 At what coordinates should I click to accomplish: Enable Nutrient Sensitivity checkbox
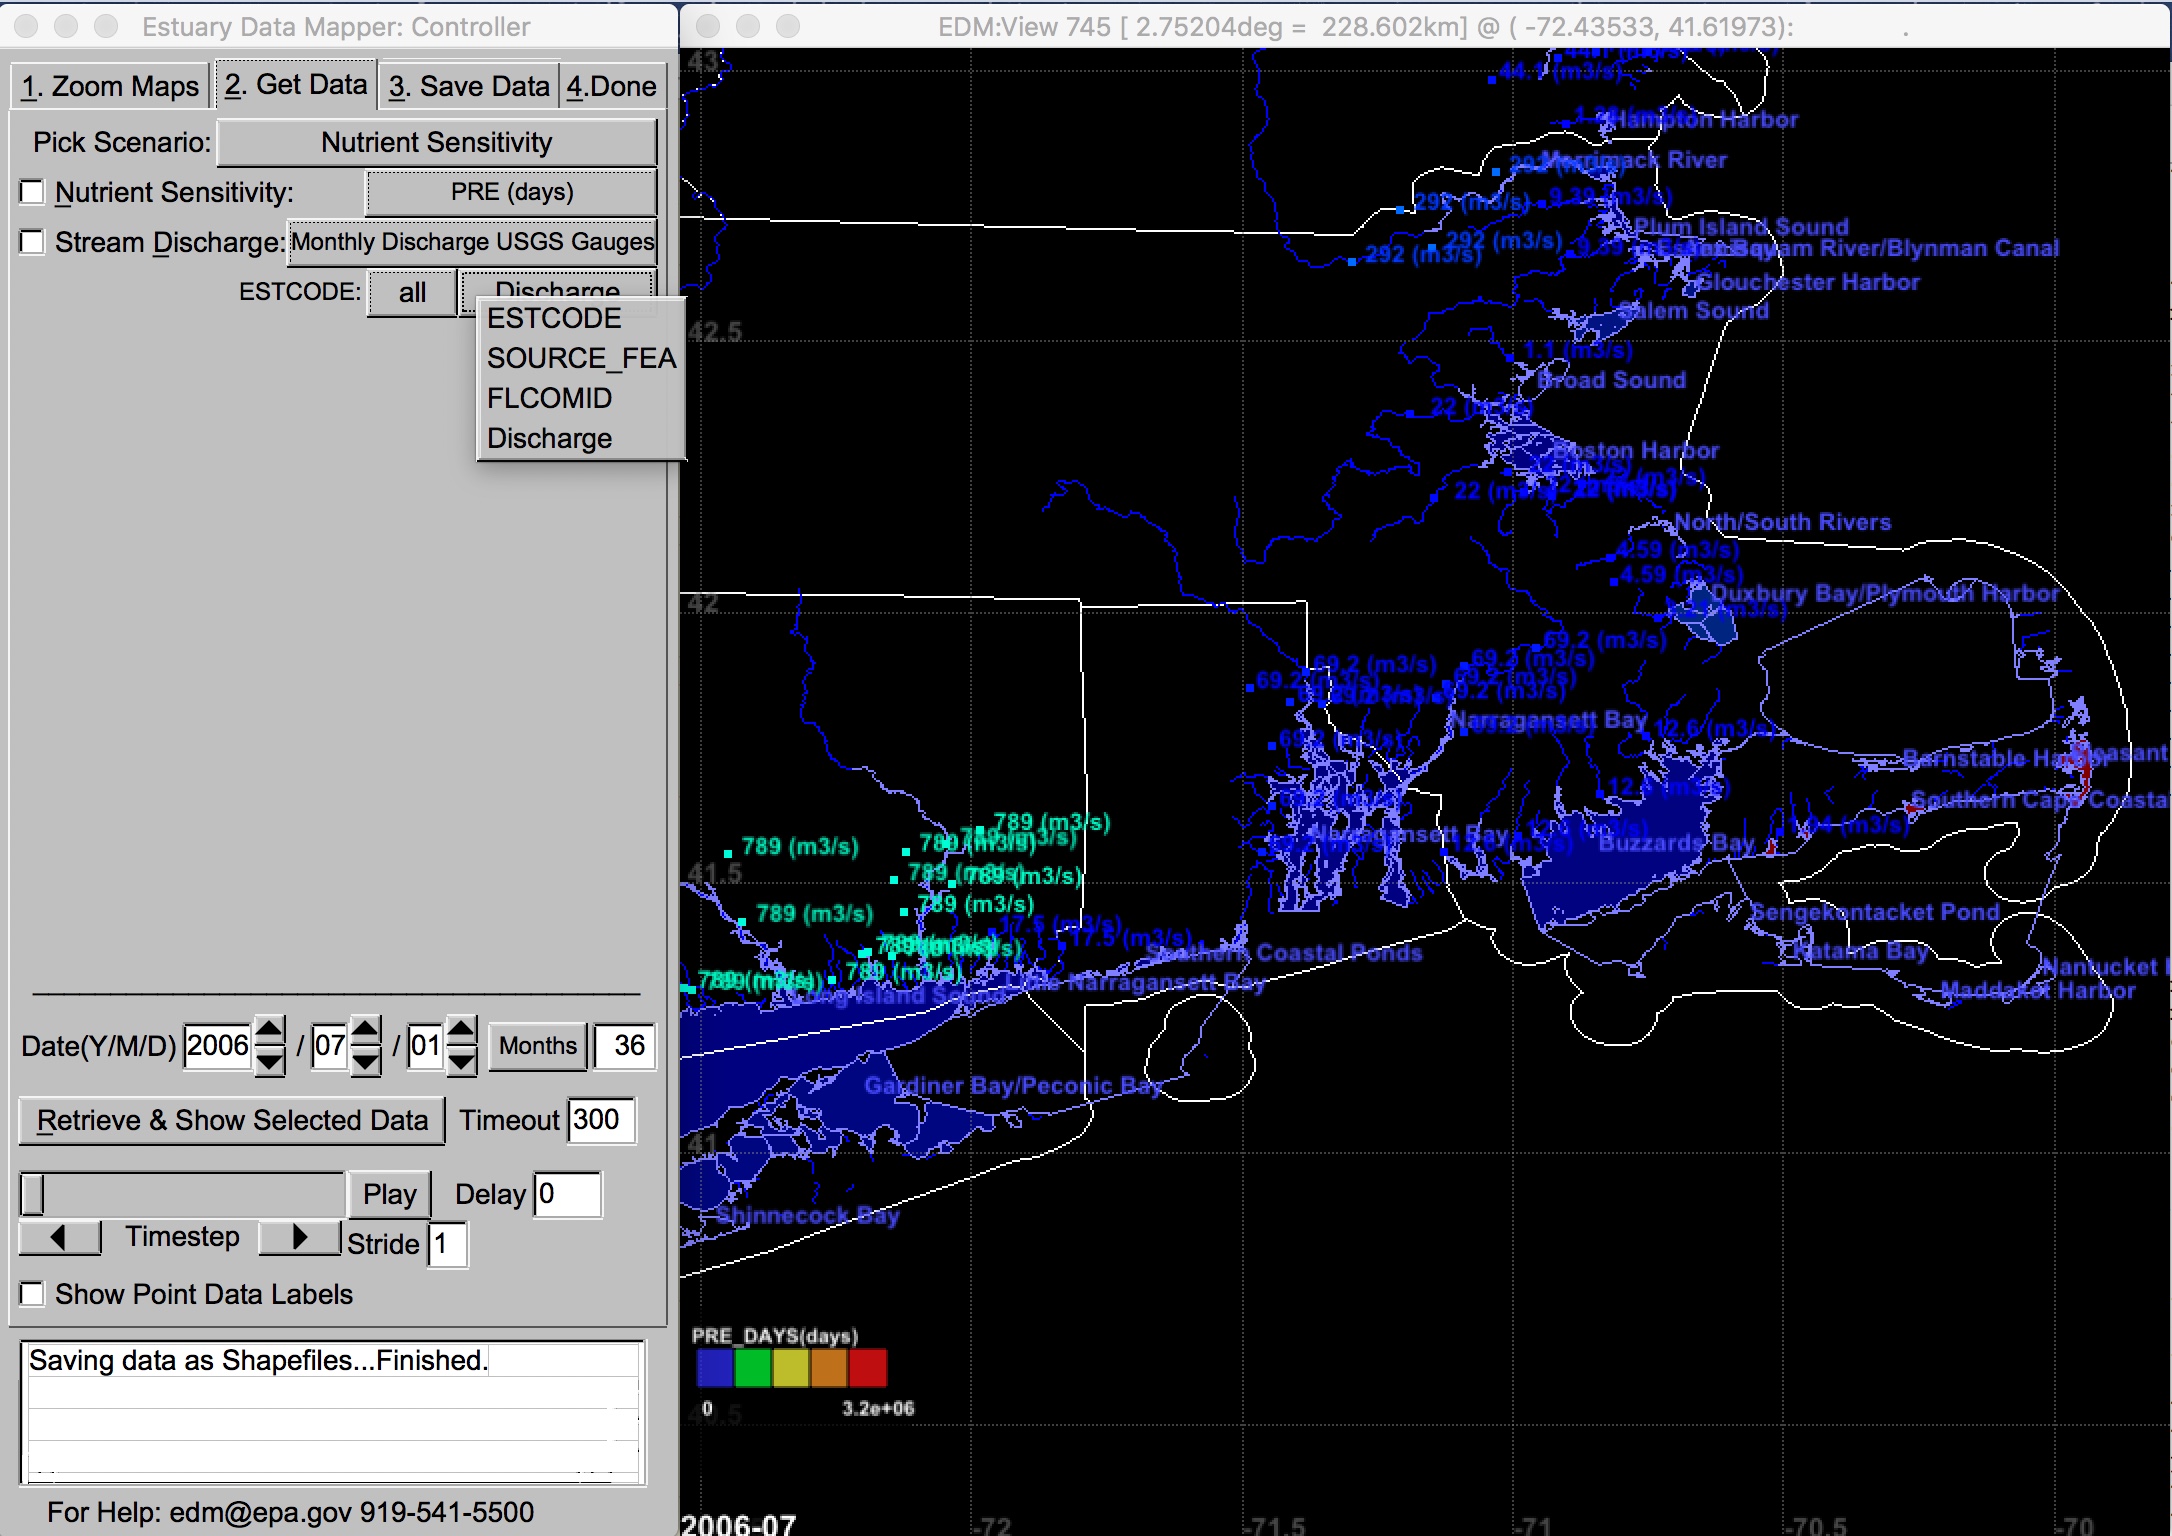pos(33,192)
